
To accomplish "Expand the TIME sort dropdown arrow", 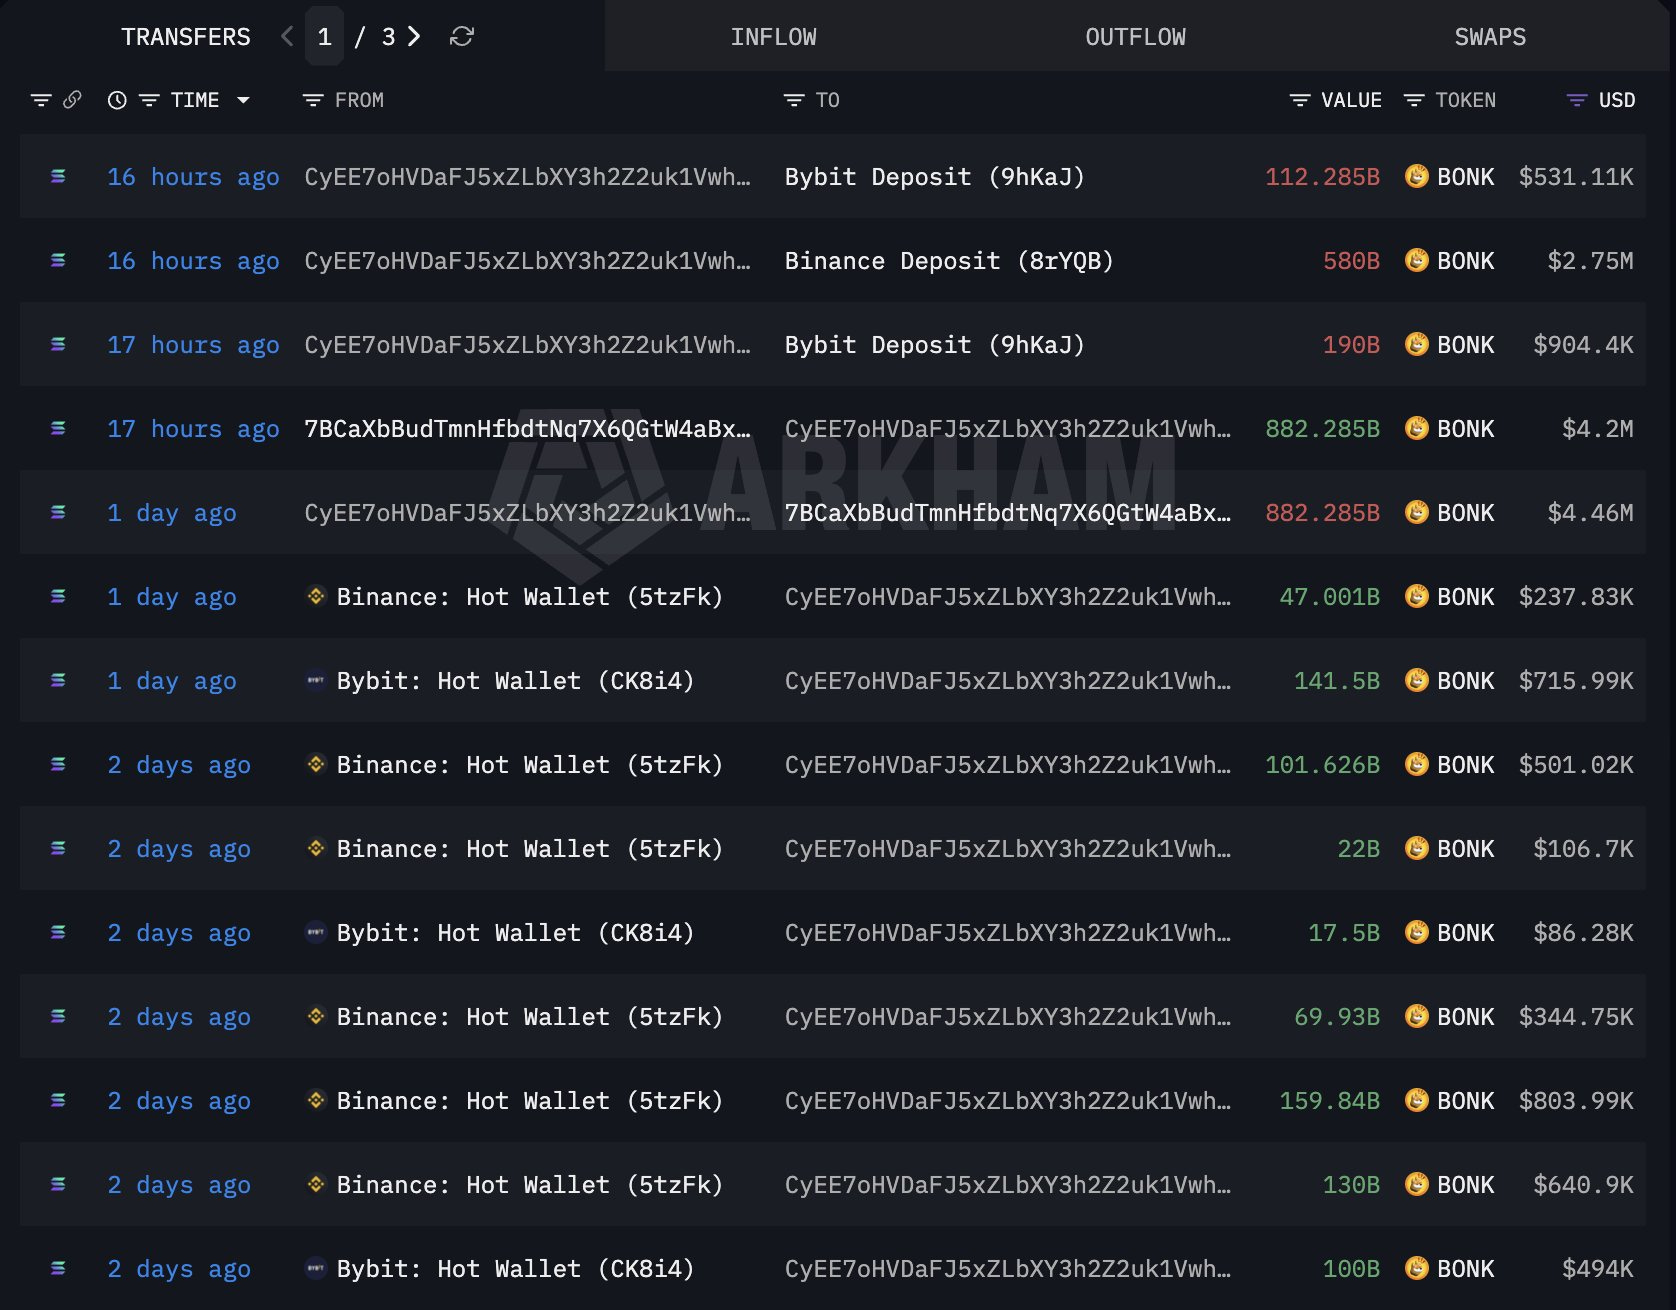I will coord(243,100).
